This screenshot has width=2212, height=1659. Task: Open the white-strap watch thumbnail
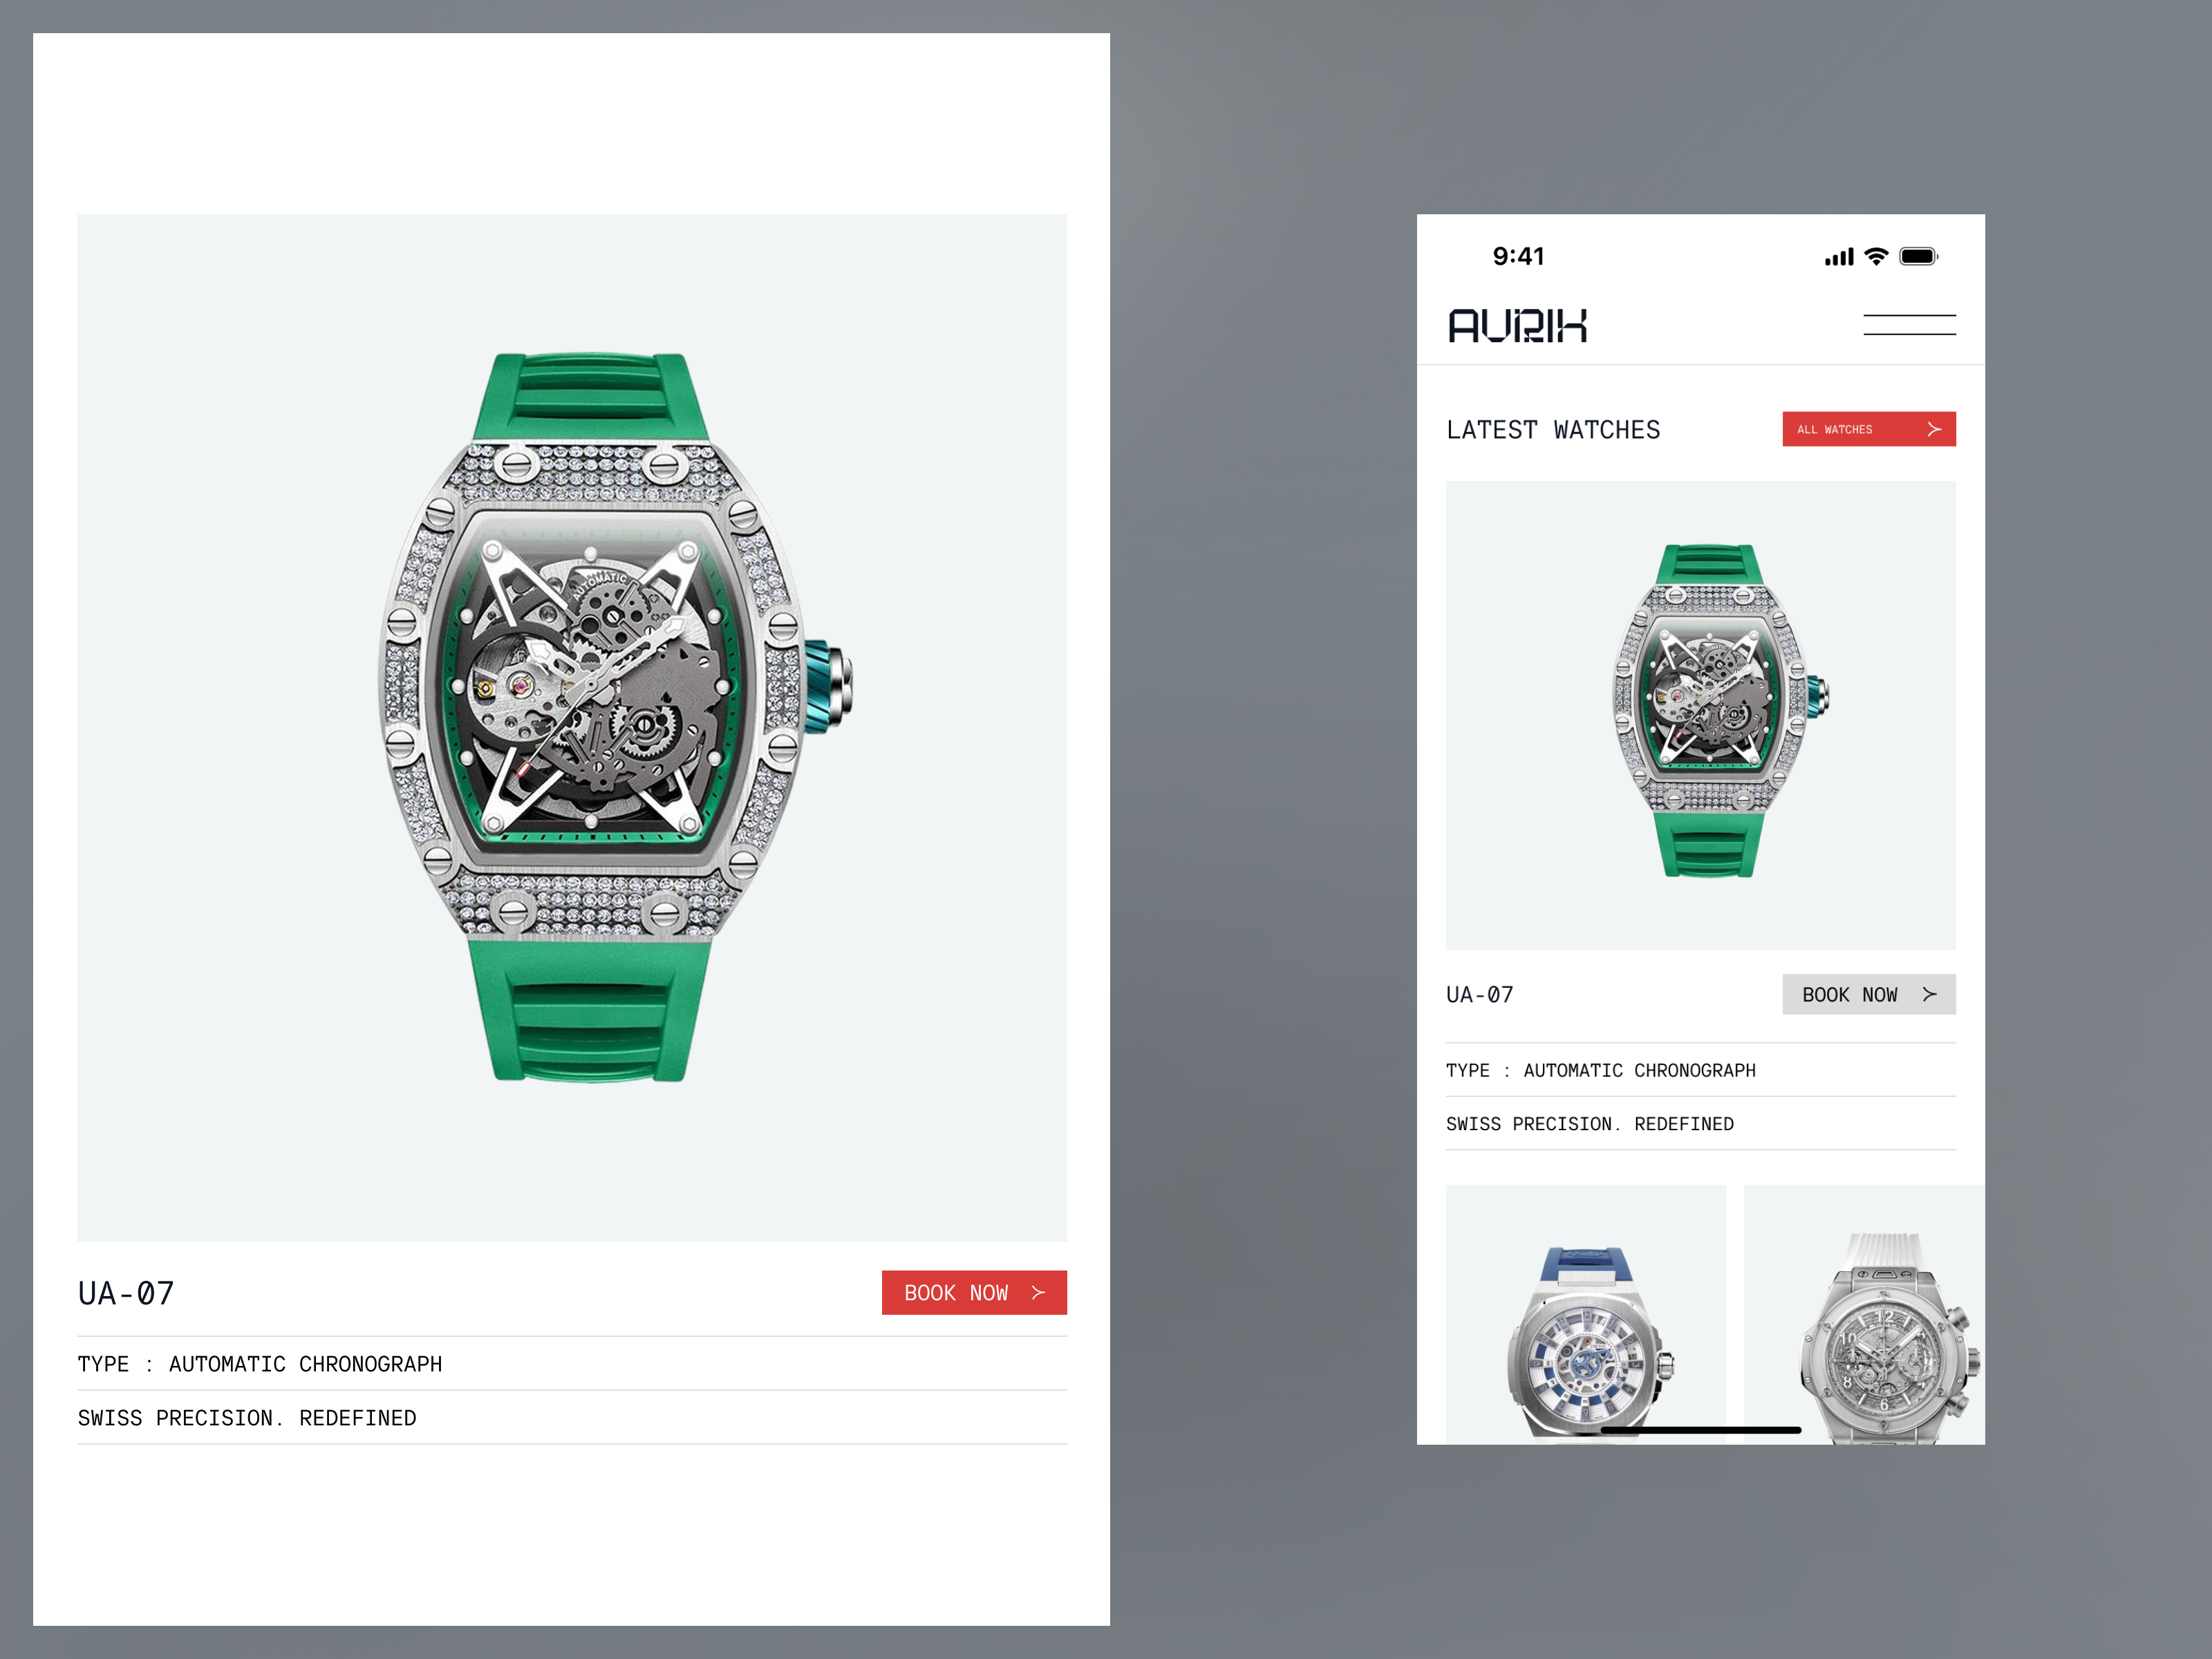tap(1864, 1314)
